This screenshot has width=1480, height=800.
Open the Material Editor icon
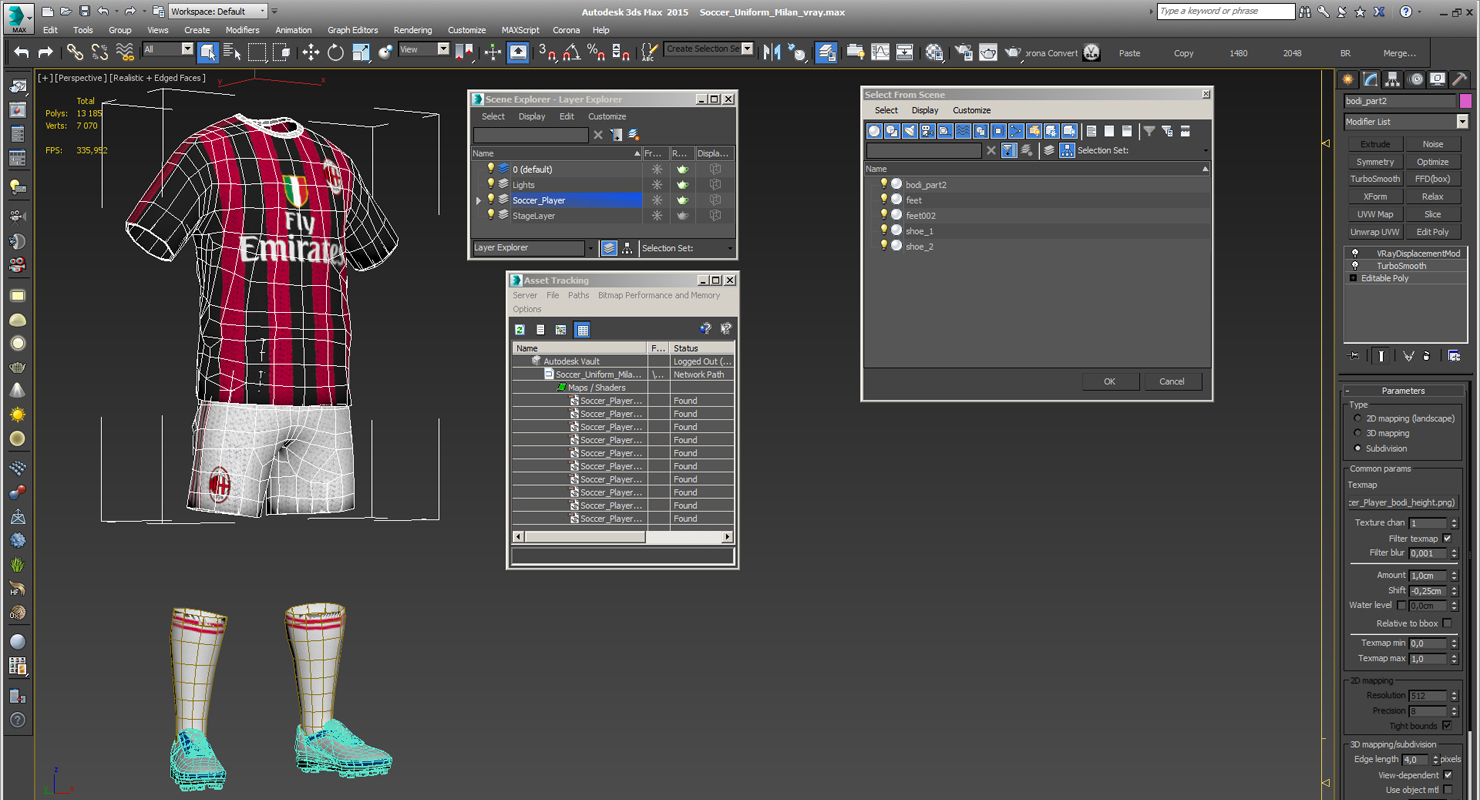coord(934,52)
